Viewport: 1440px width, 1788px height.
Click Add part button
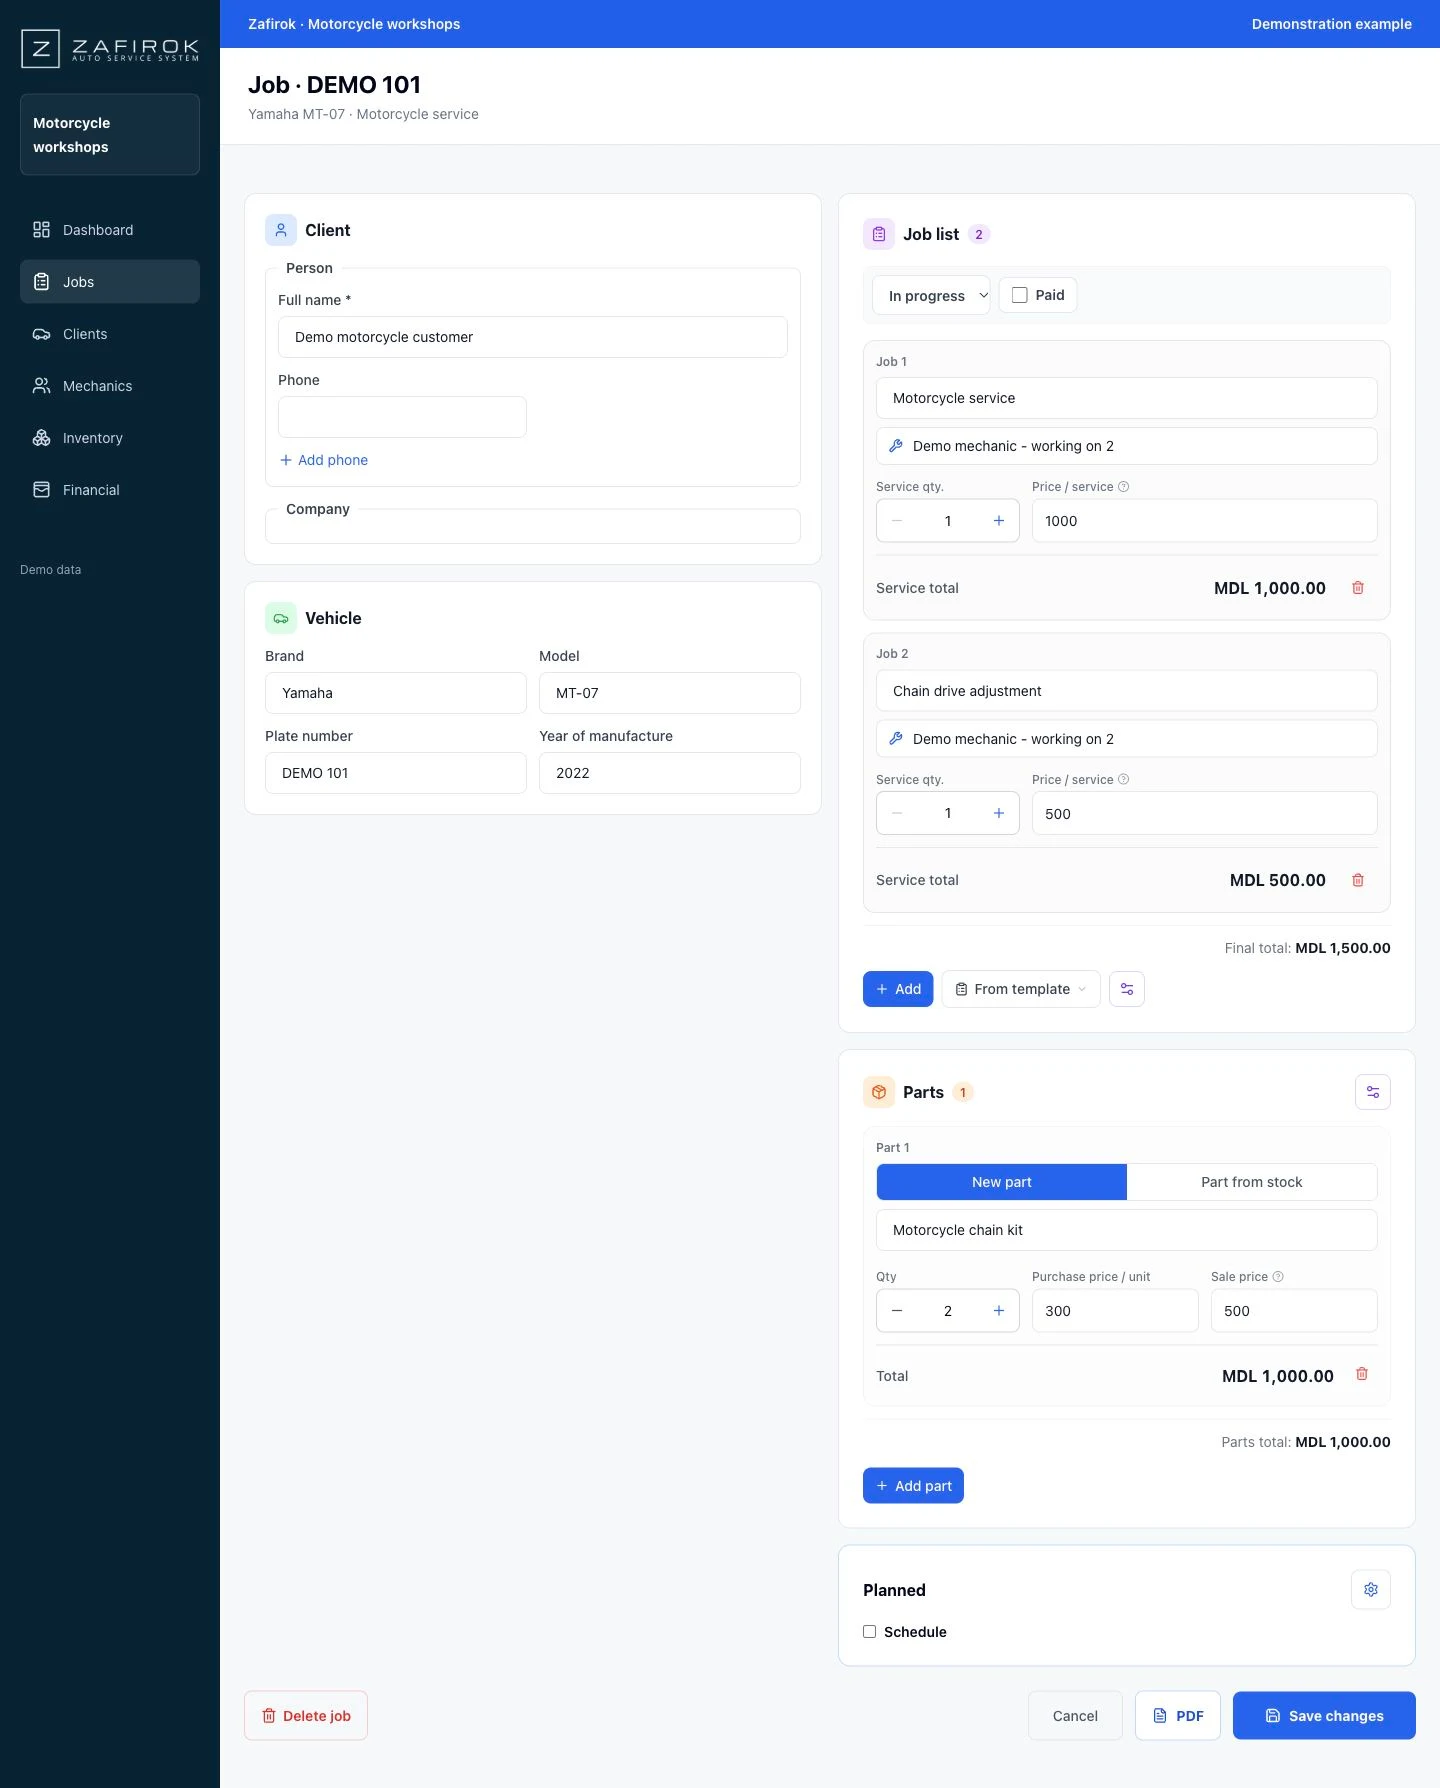[x=913, y=1486]
